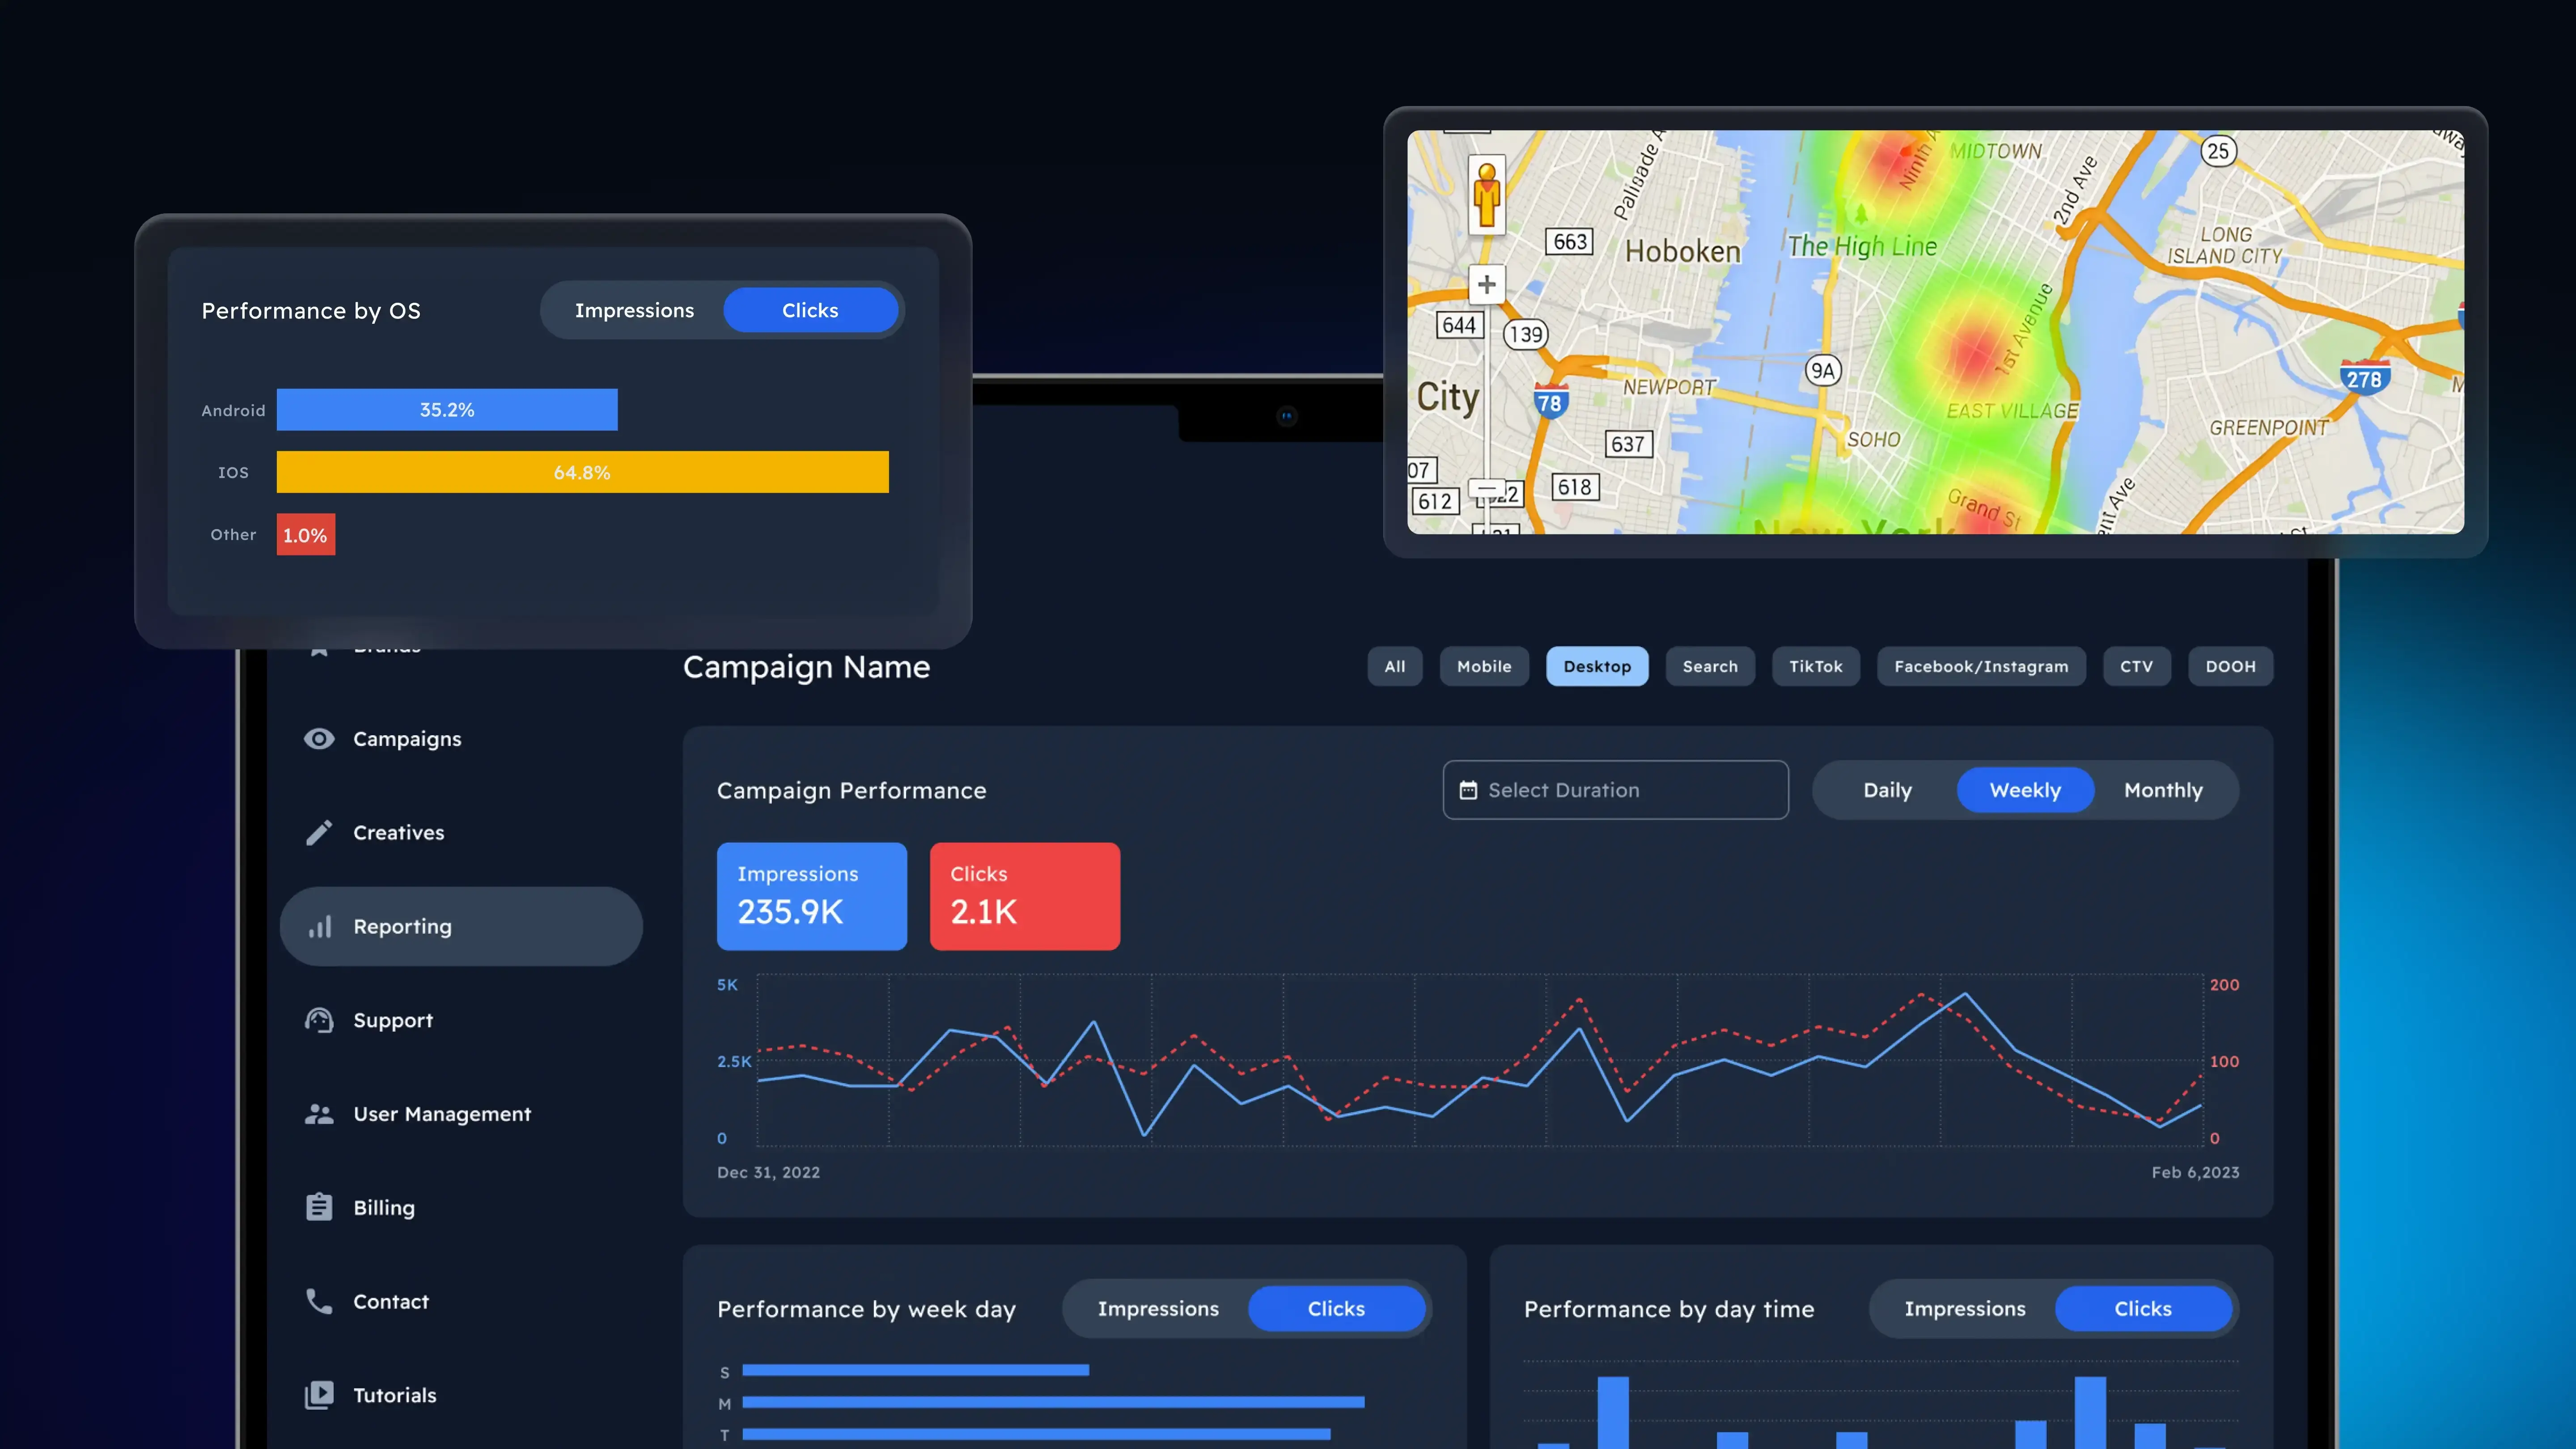Viewport: 2576px width, 1449px height.
Task: Open the Select Duration date field
Action: click(x=1616, y=790)
